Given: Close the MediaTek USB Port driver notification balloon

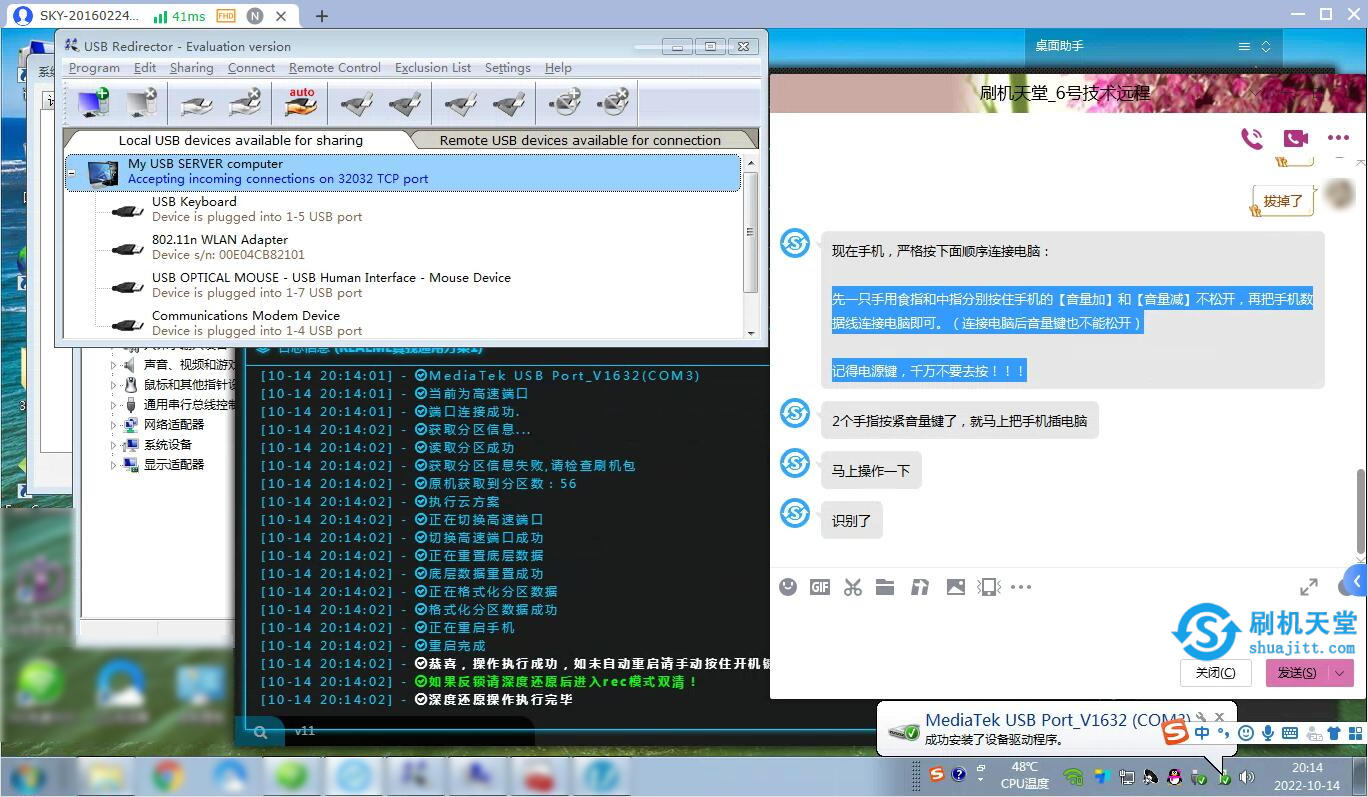Looking at the screenshot, I should pyautogui.click(x=1219, y=718).
